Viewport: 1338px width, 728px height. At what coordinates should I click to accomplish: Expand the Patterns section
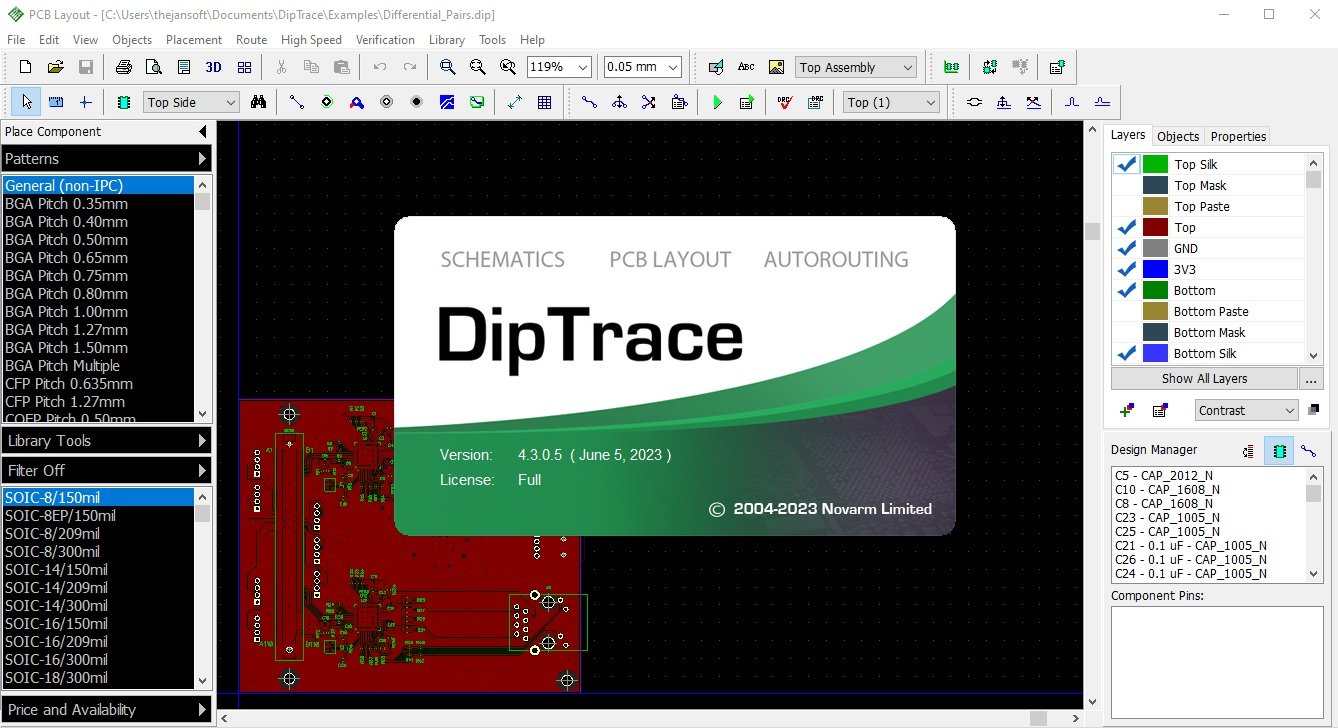pos(106,159)
